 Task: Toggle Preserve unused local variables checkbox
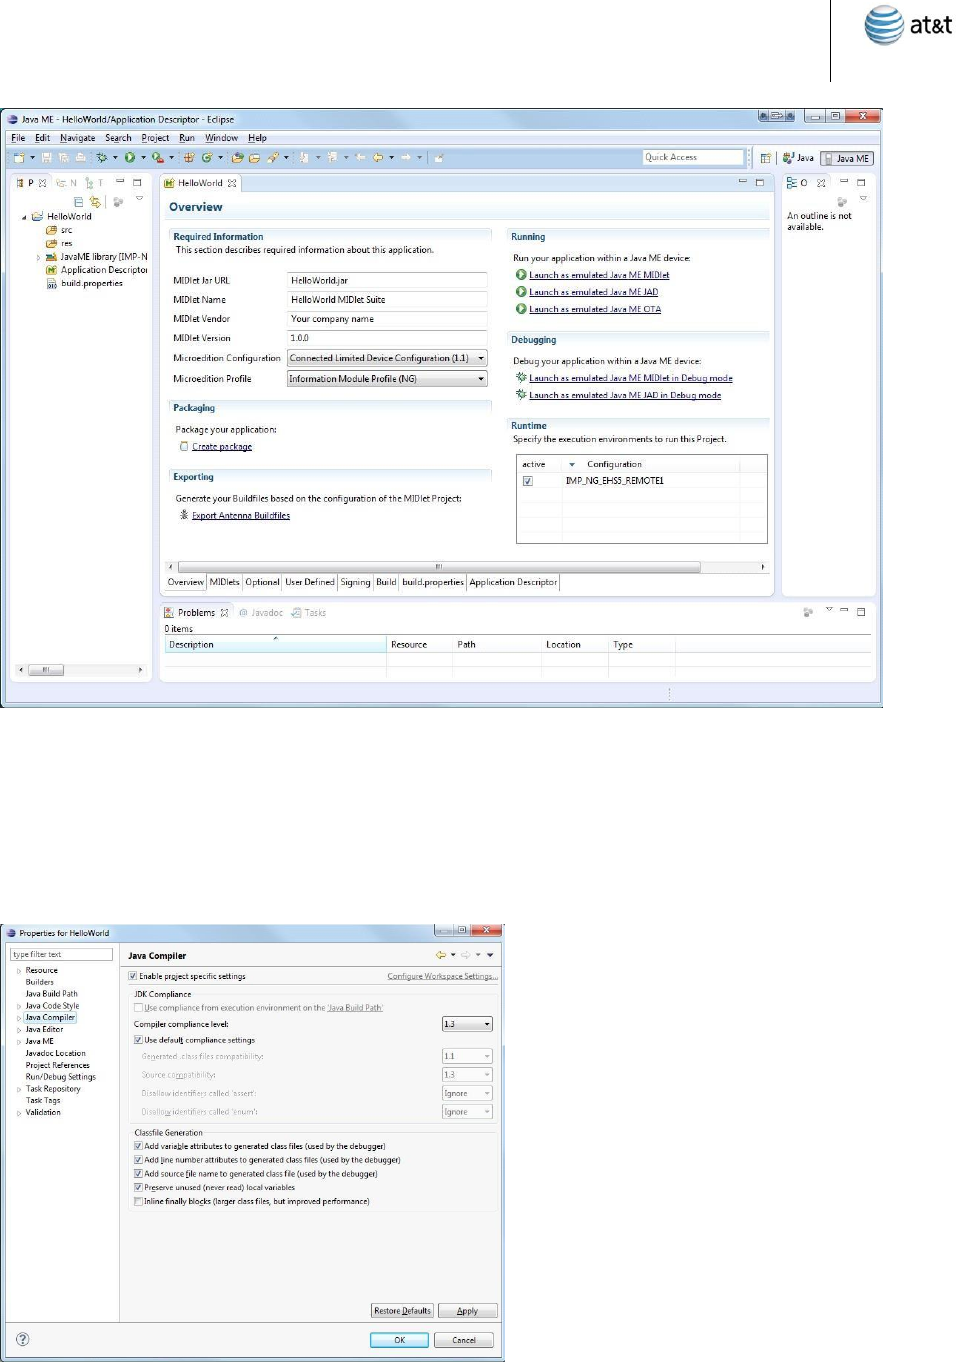coord(138,1188)
